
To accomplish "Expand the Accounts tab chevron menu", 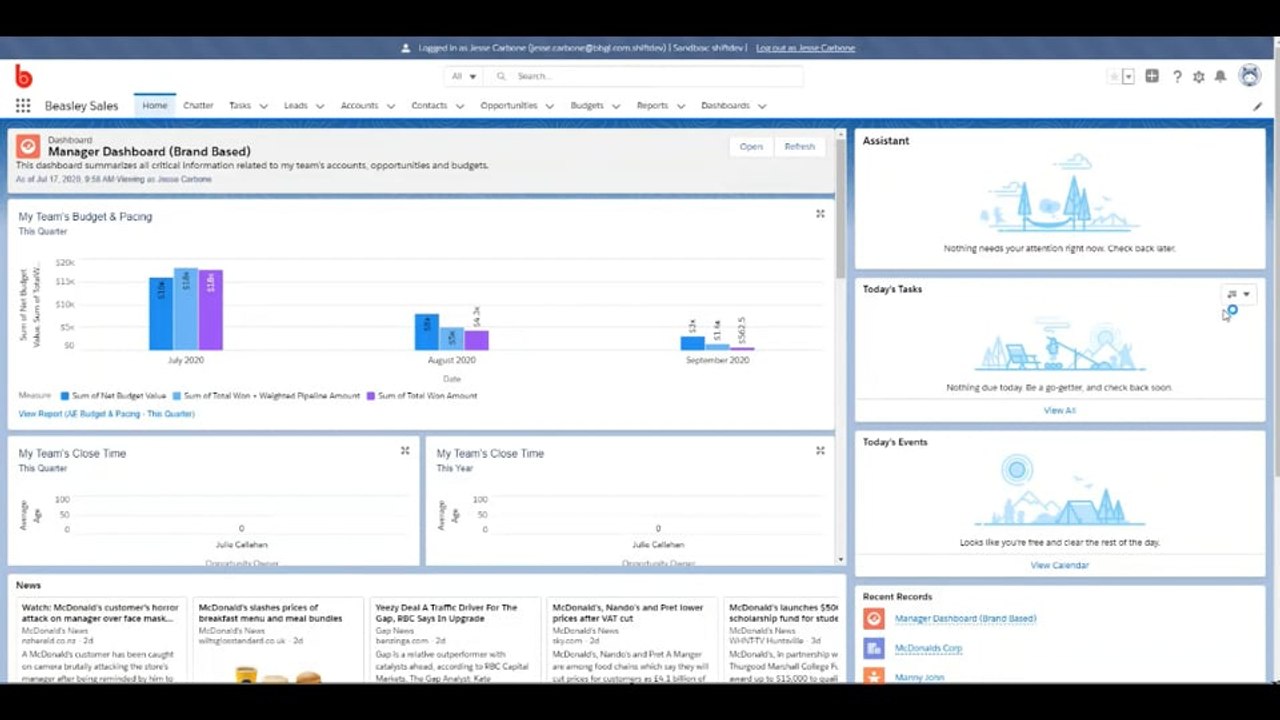I will point(390,106).
